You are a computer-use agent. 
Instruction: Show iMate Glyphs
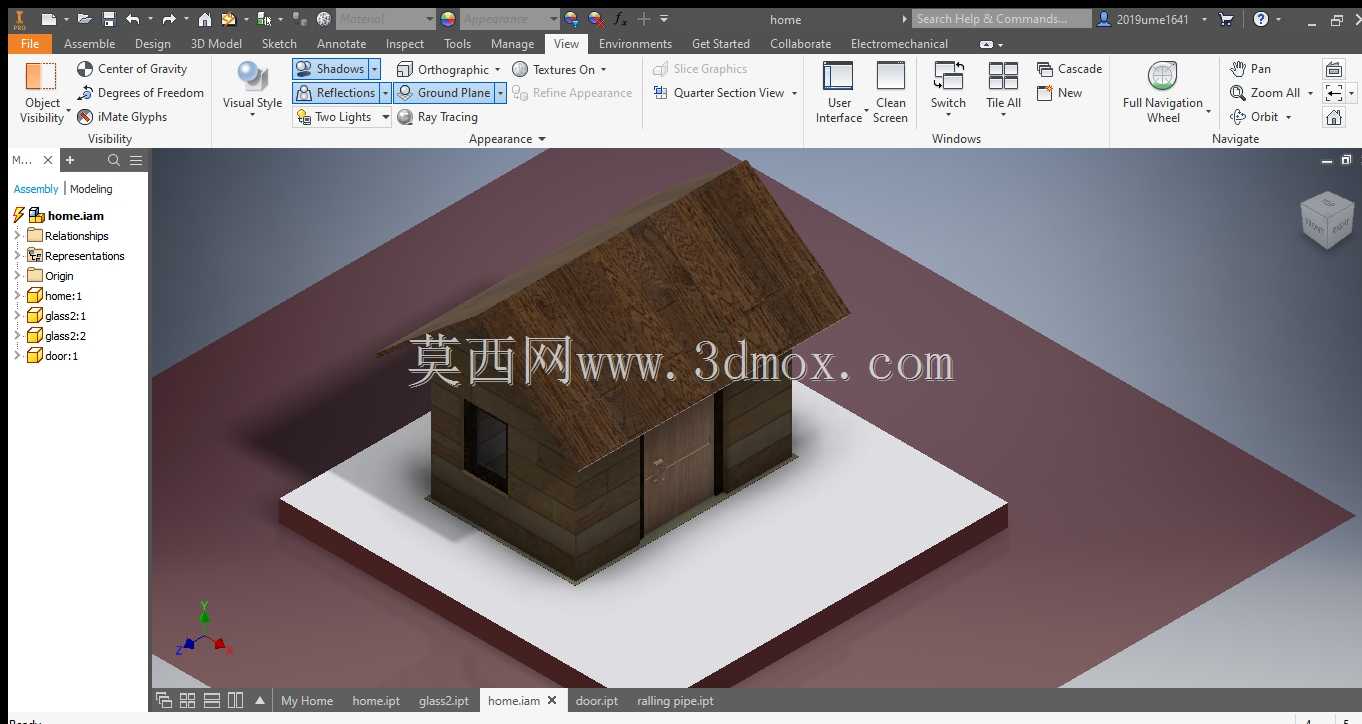tap(122, 117)
